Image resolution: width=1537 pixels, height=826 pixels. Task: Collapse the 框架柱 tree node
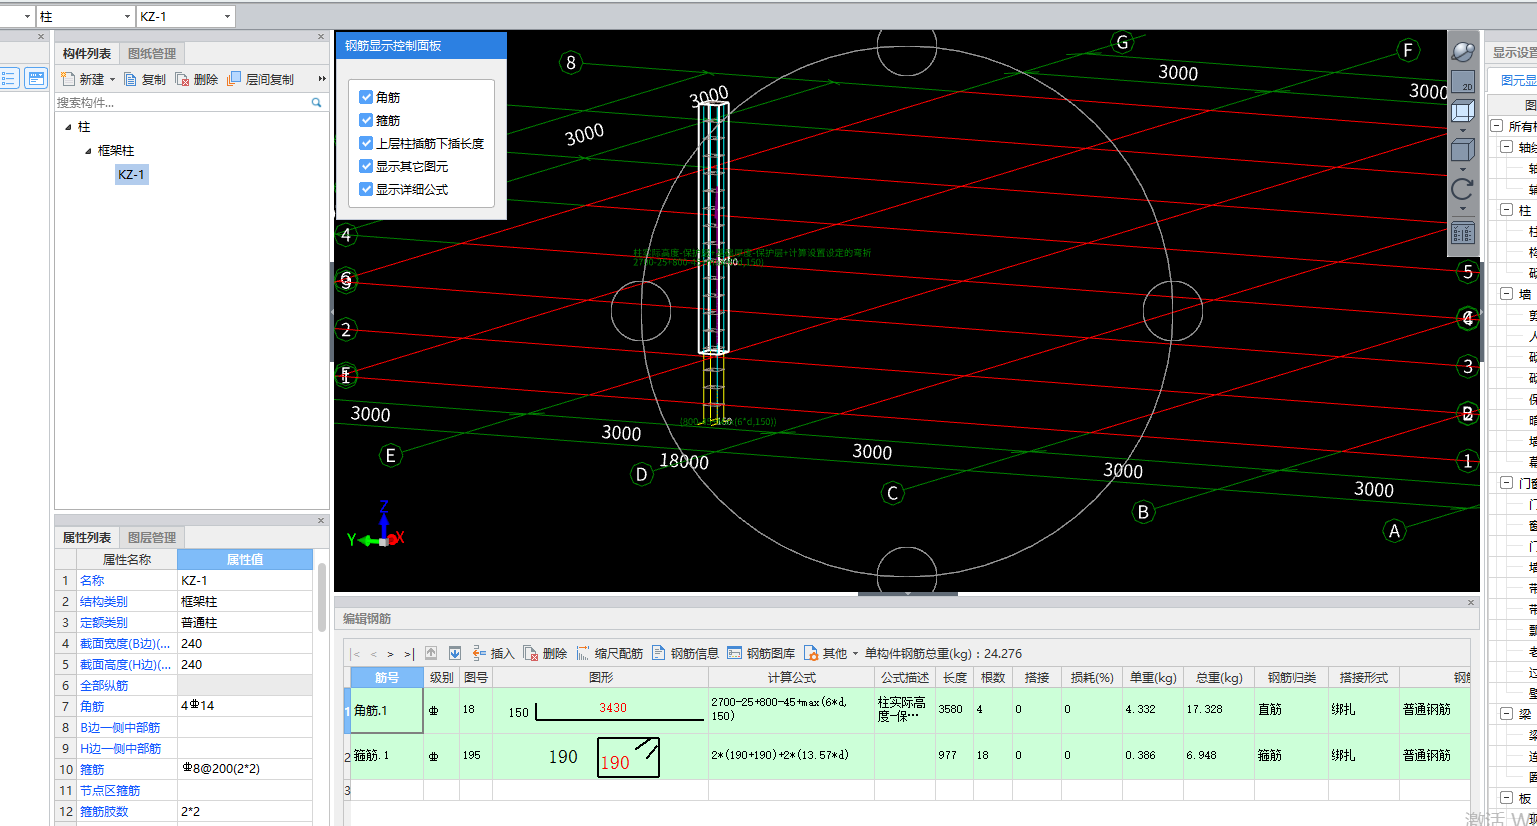(88, 151)
